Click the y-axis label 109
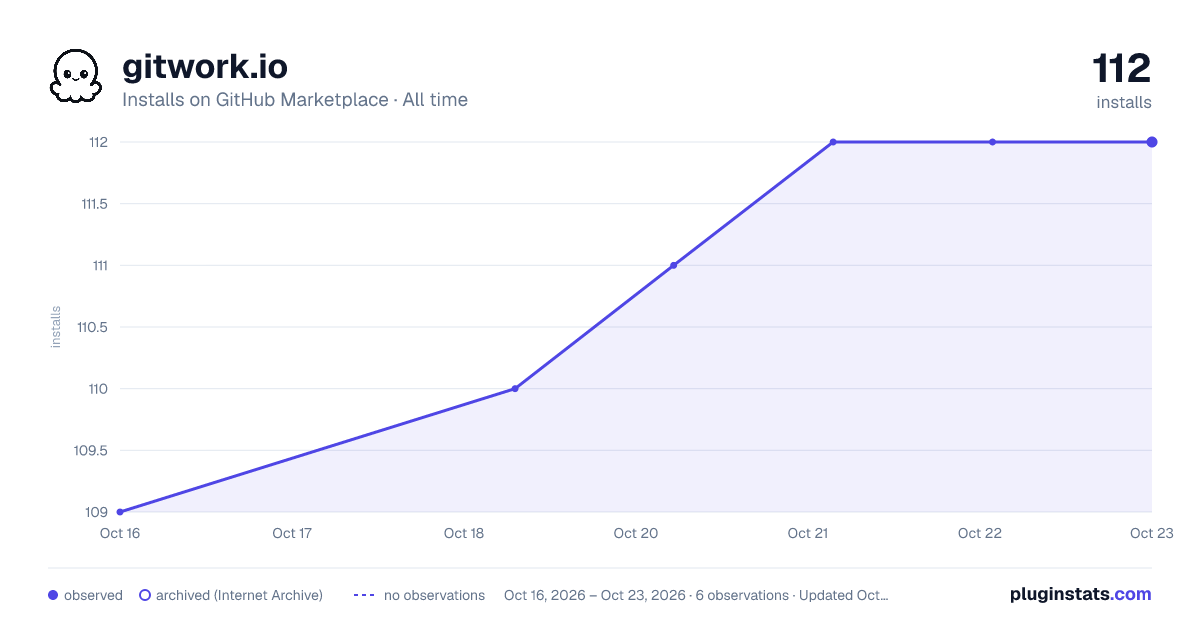 pyautogui.click(x=97, y=512)
